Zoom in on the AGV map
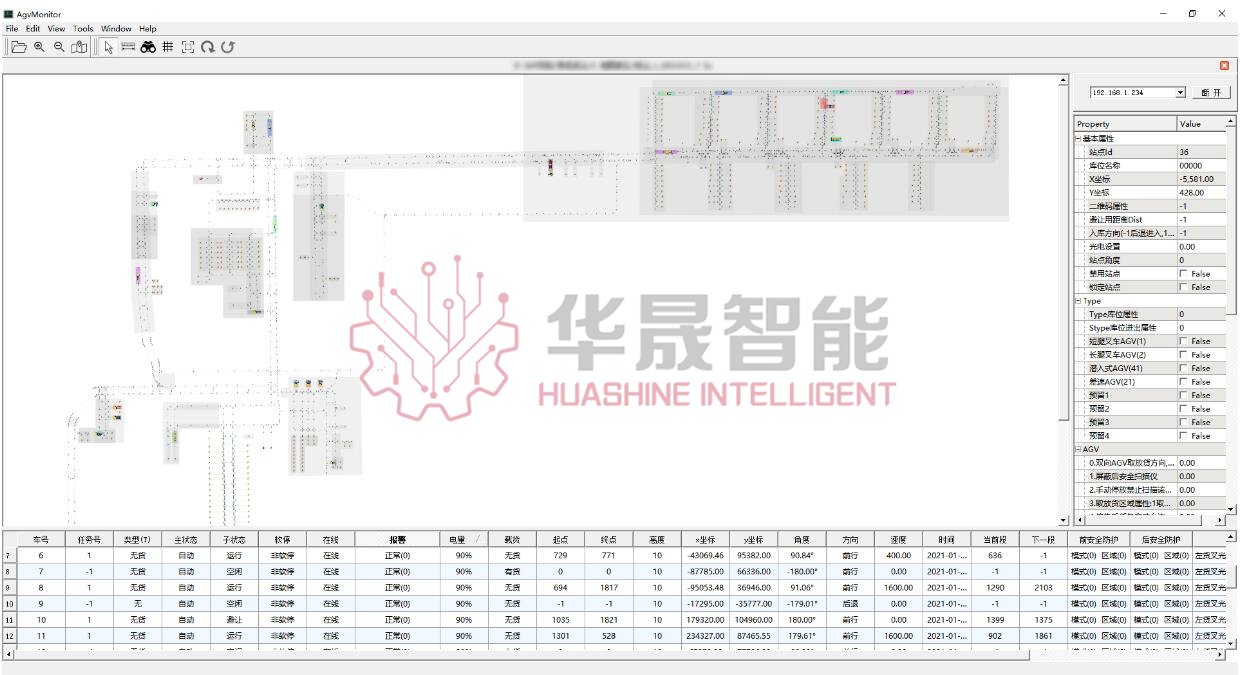Image resolution: width=1240 pixels, height=675 pixels. 39,47
